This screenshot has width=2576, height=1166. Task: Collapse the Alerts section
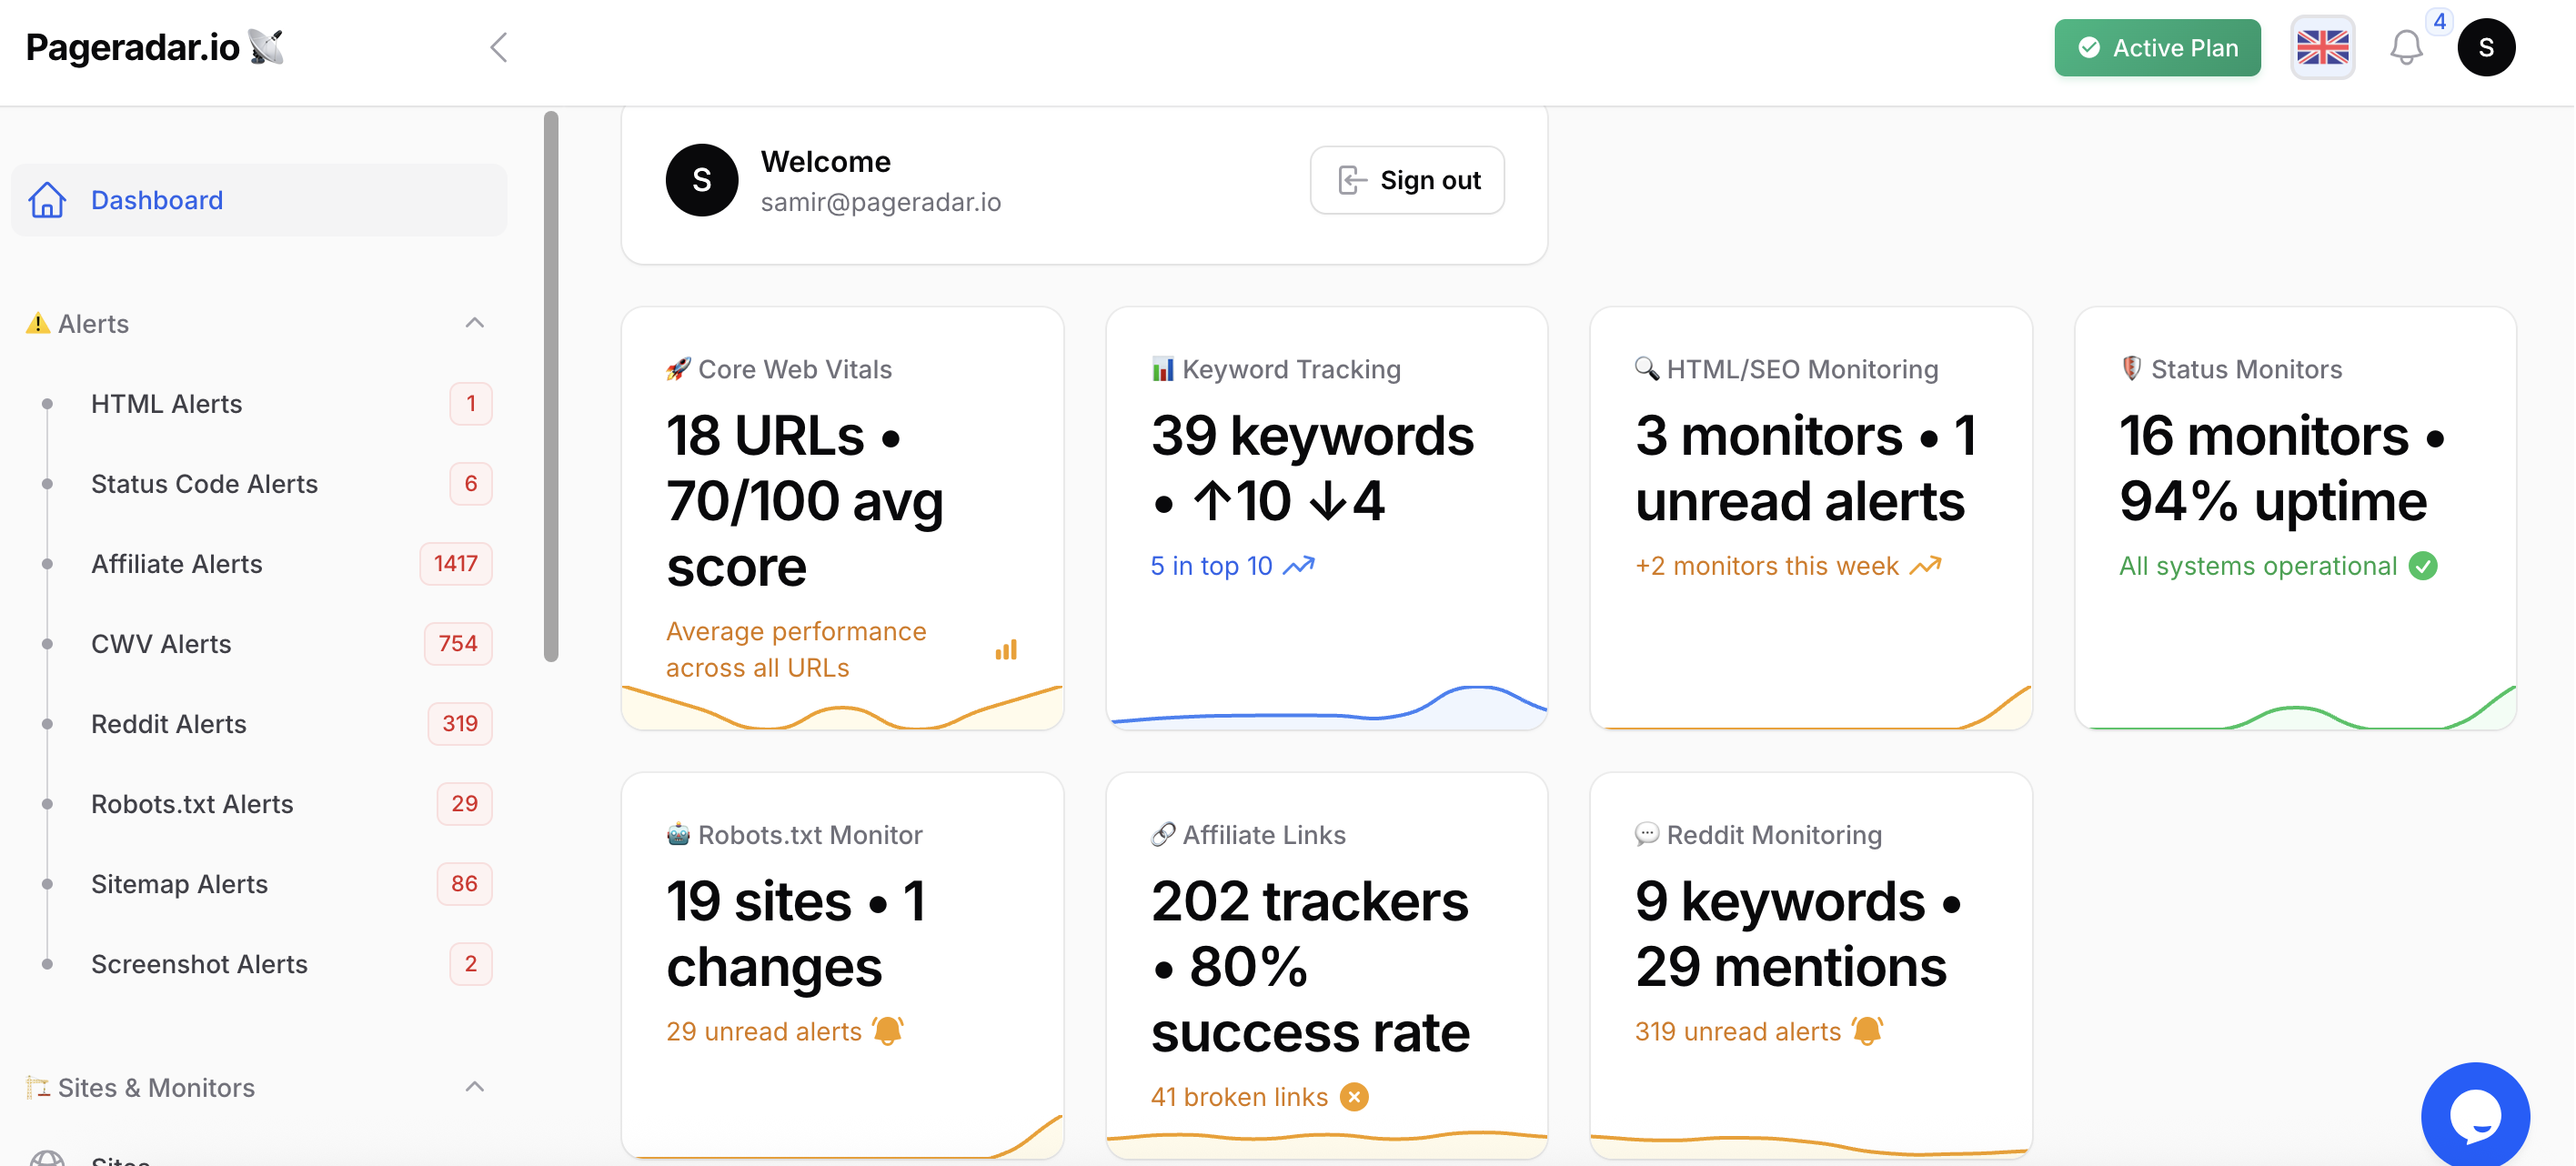[474, 323]
